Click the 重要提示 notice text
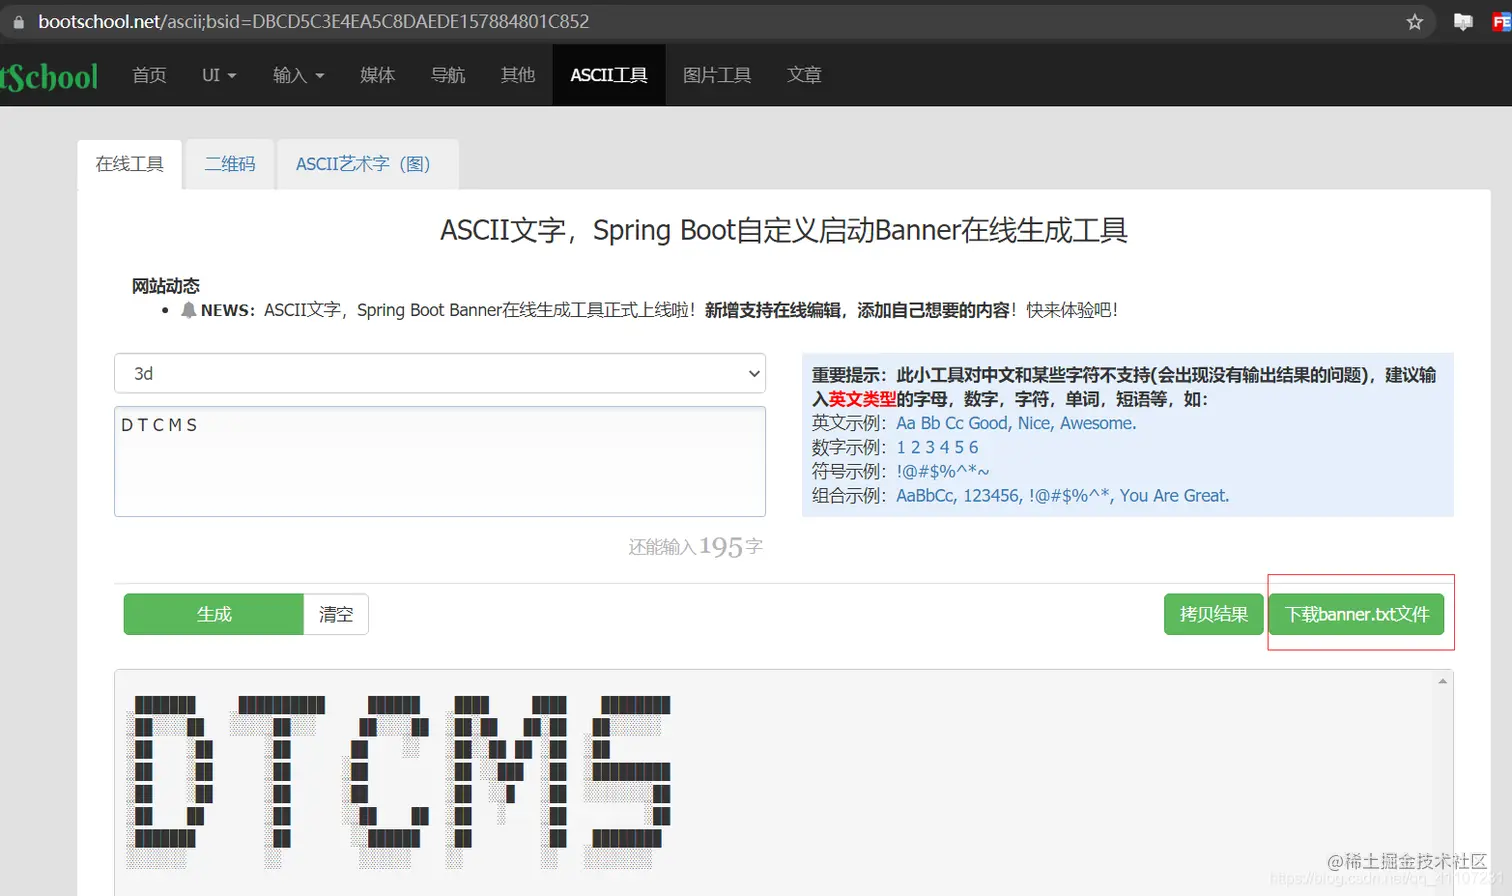The height and width of the screenshot is (896, 1512). click(x=1124, y=387)
